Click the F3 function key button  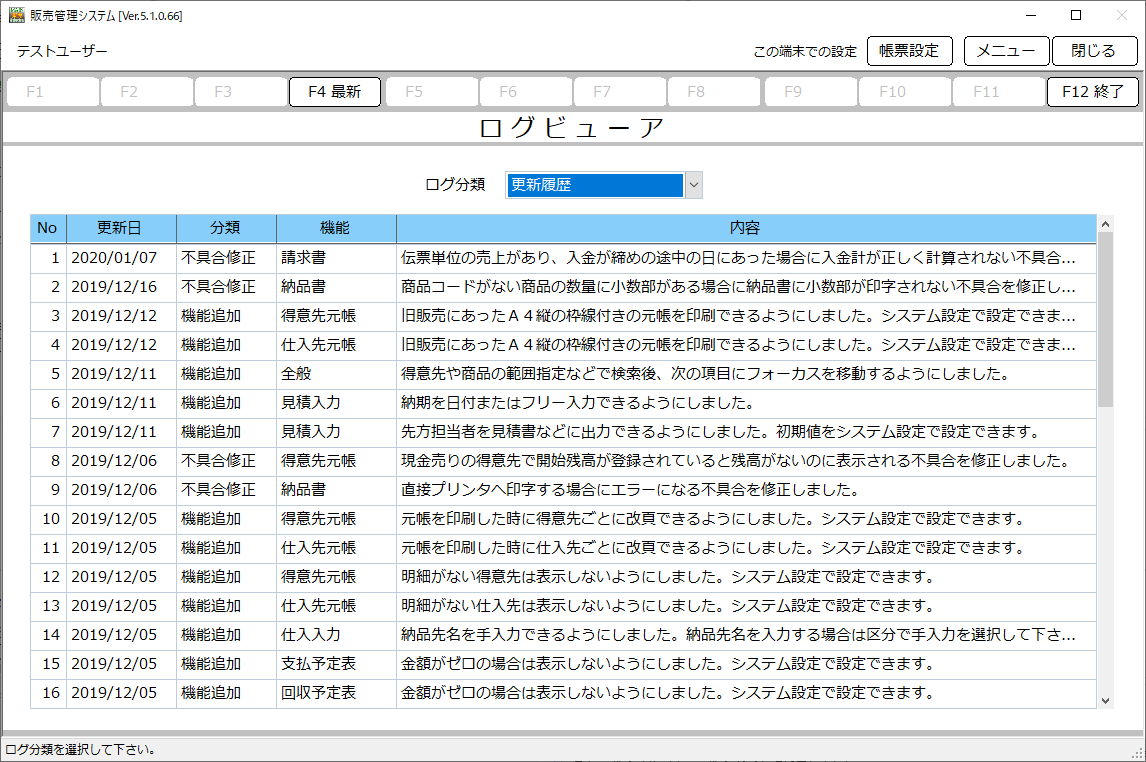[241, 92]
